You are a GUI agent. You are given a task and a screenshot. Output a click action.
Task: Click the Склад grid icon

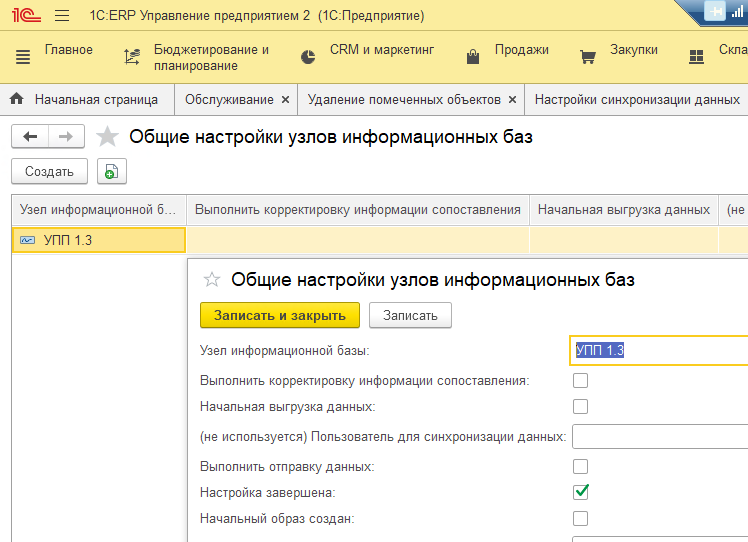tap(696, 57)
